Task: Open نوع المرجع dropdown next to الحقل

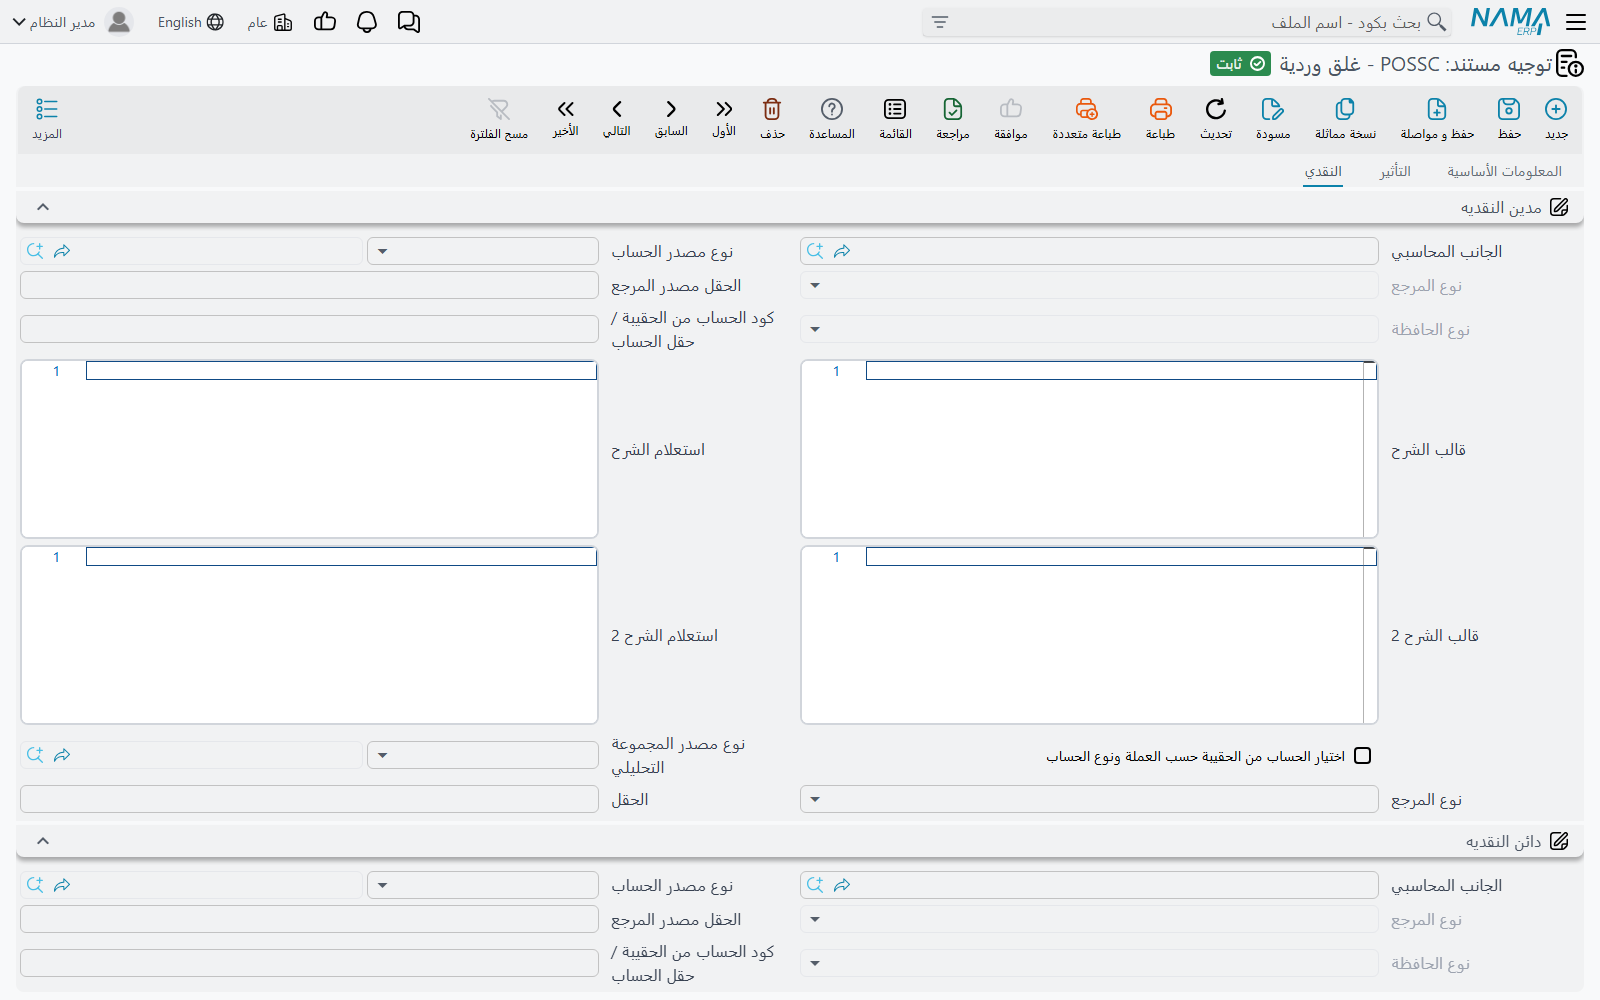Action: (x=1089, y=799)
